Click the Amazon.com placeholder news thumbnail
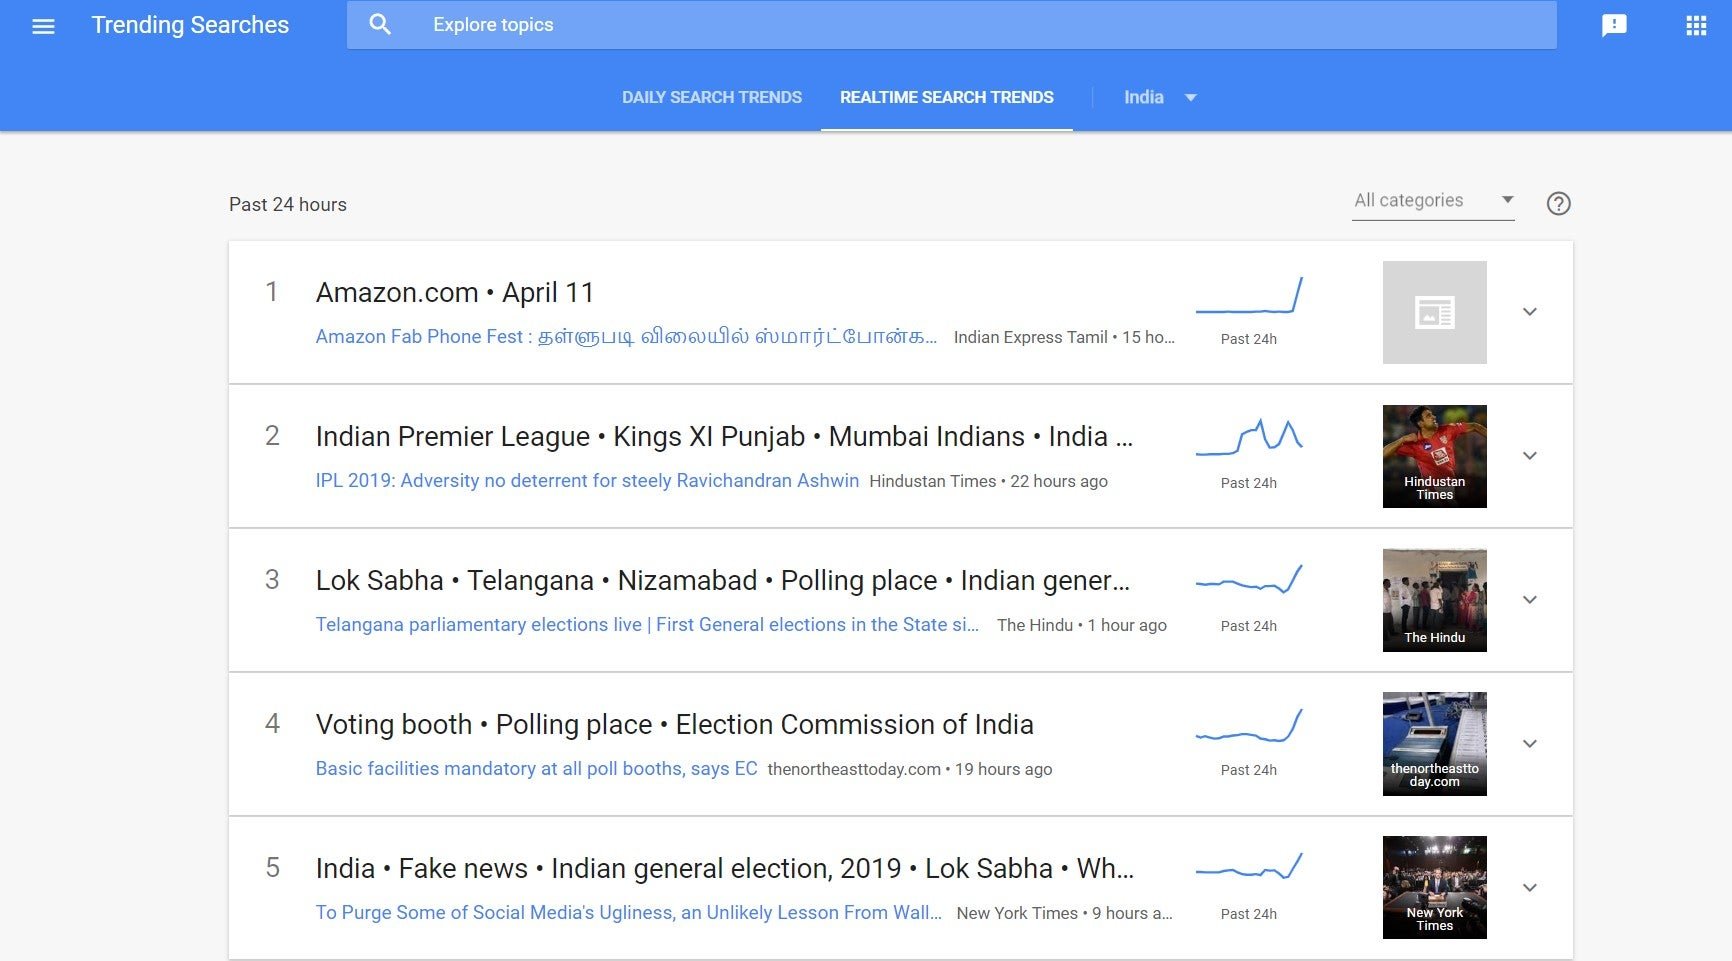This screenshot has width=1732, height=961. 1434,312
